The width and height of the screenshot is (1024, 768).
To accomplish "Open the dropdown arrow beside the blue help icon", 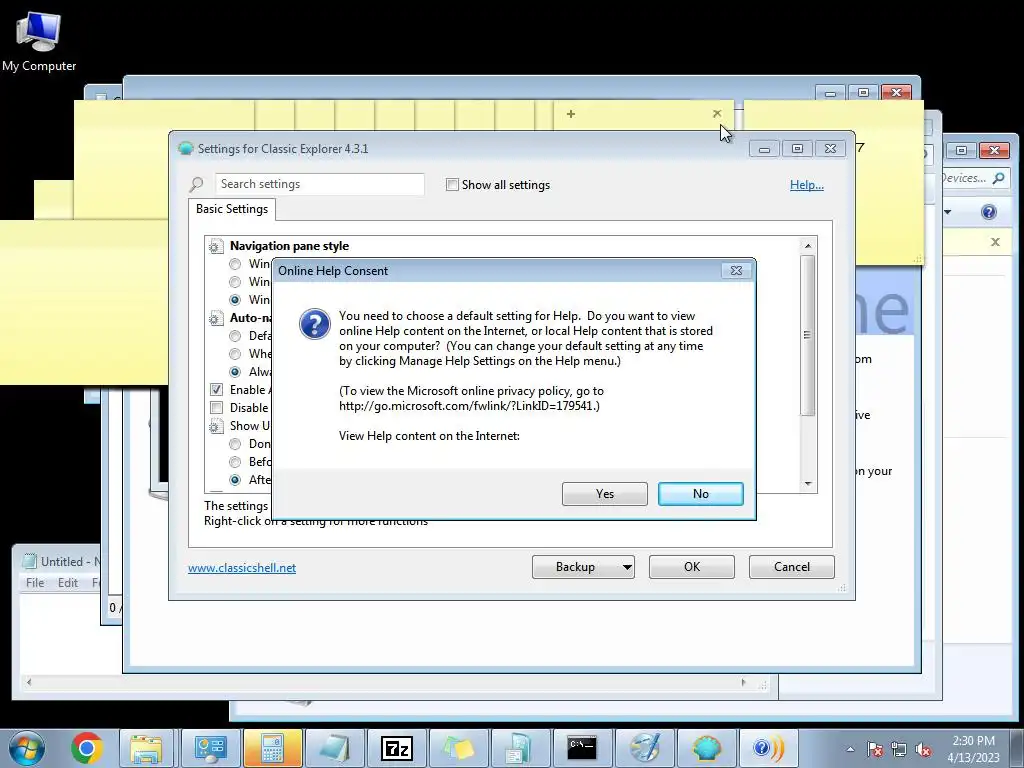I will 948,212.
